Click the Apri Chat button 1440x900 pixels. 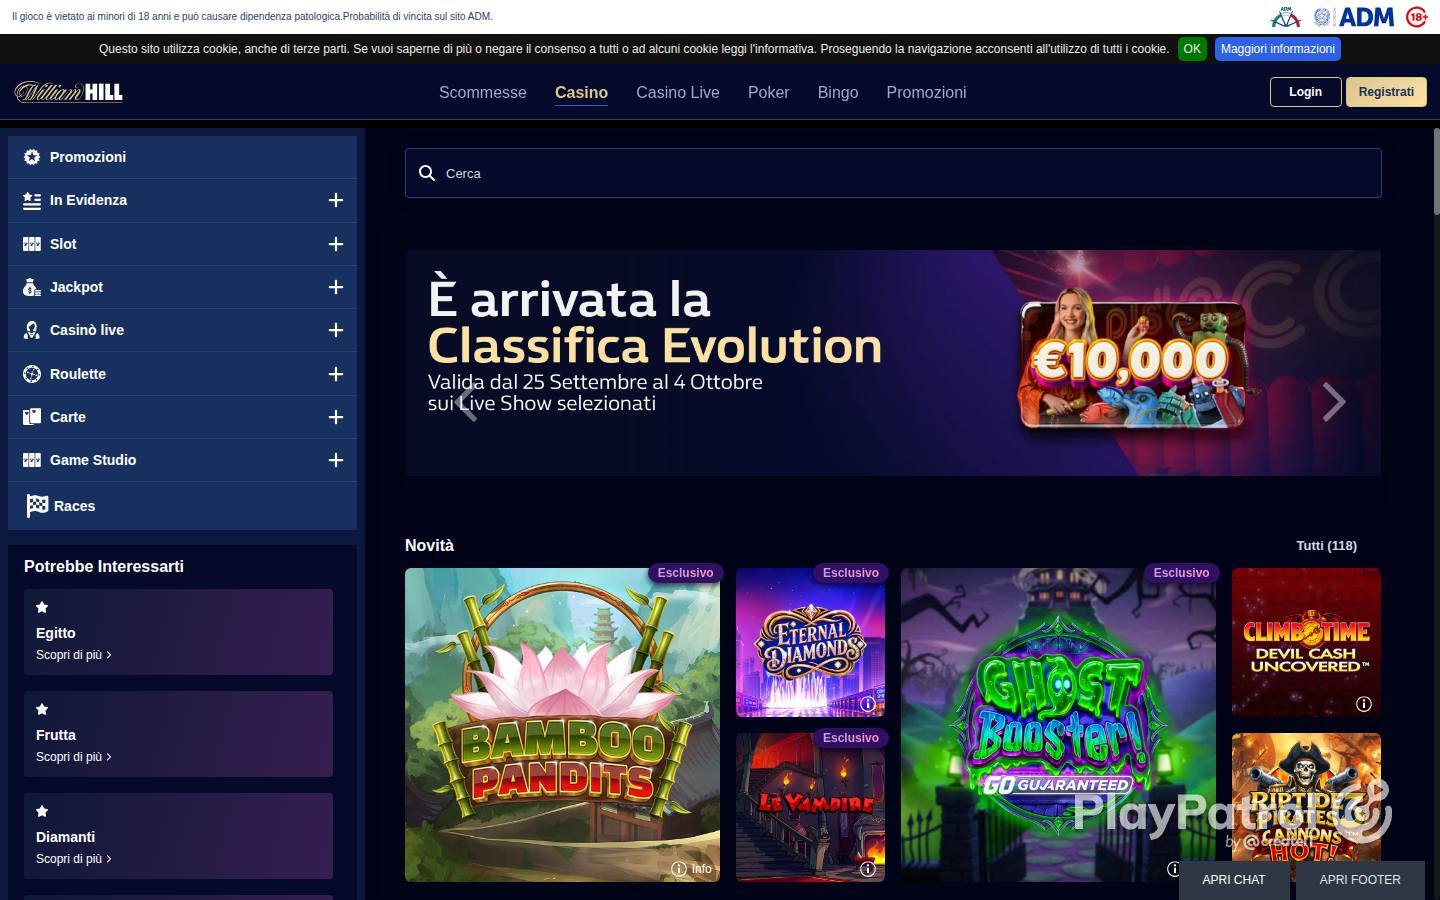(1234, 880)
